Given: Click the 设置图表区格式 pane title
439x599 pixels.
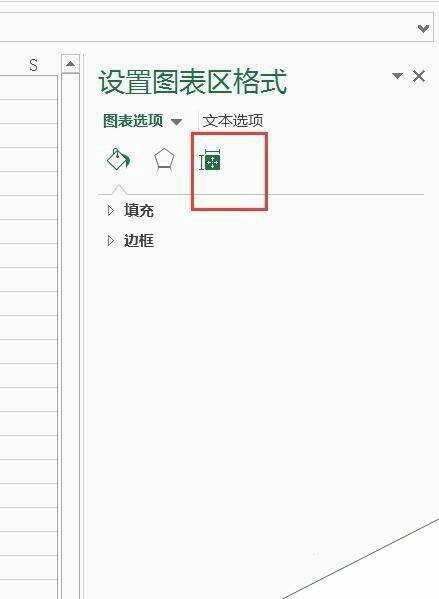Looking at the screenshot, I should (193, 81).
